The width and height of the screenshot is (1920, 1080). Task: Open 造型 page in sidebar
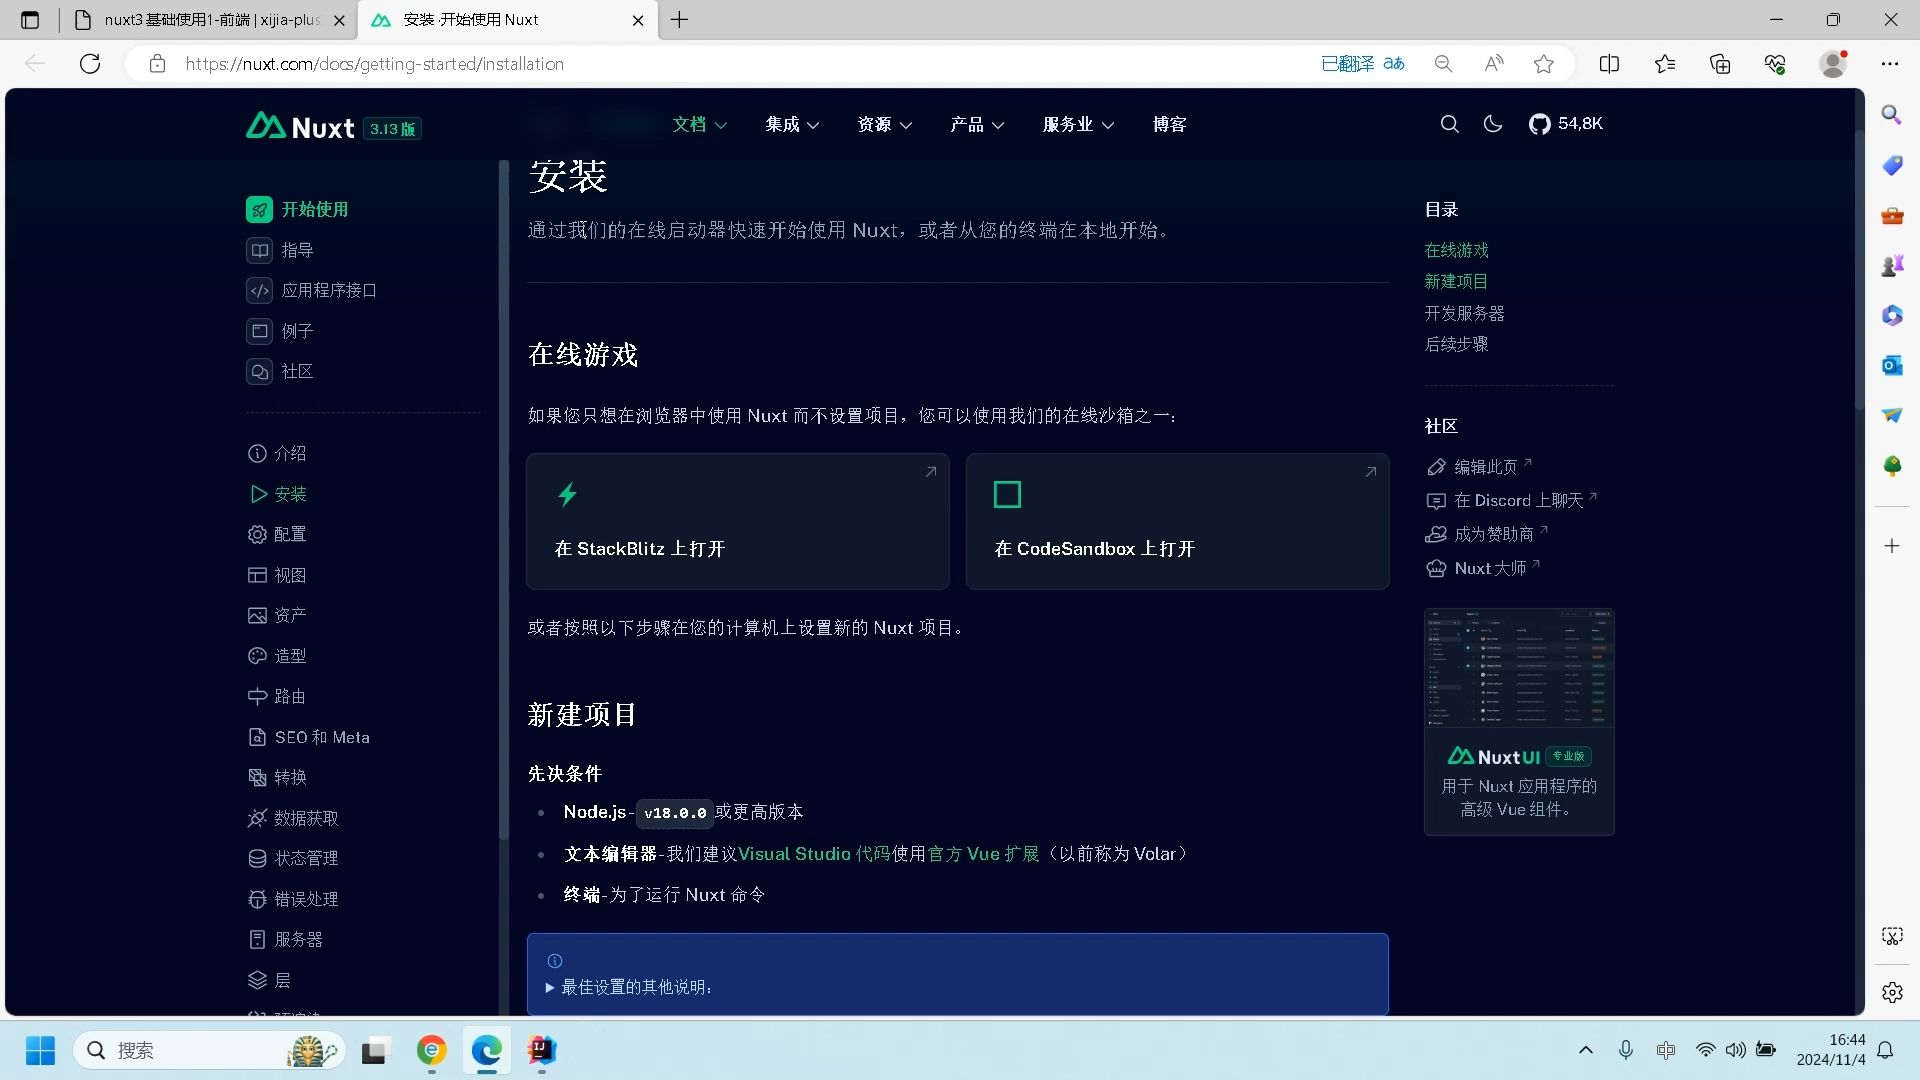[x=277, y=656]
